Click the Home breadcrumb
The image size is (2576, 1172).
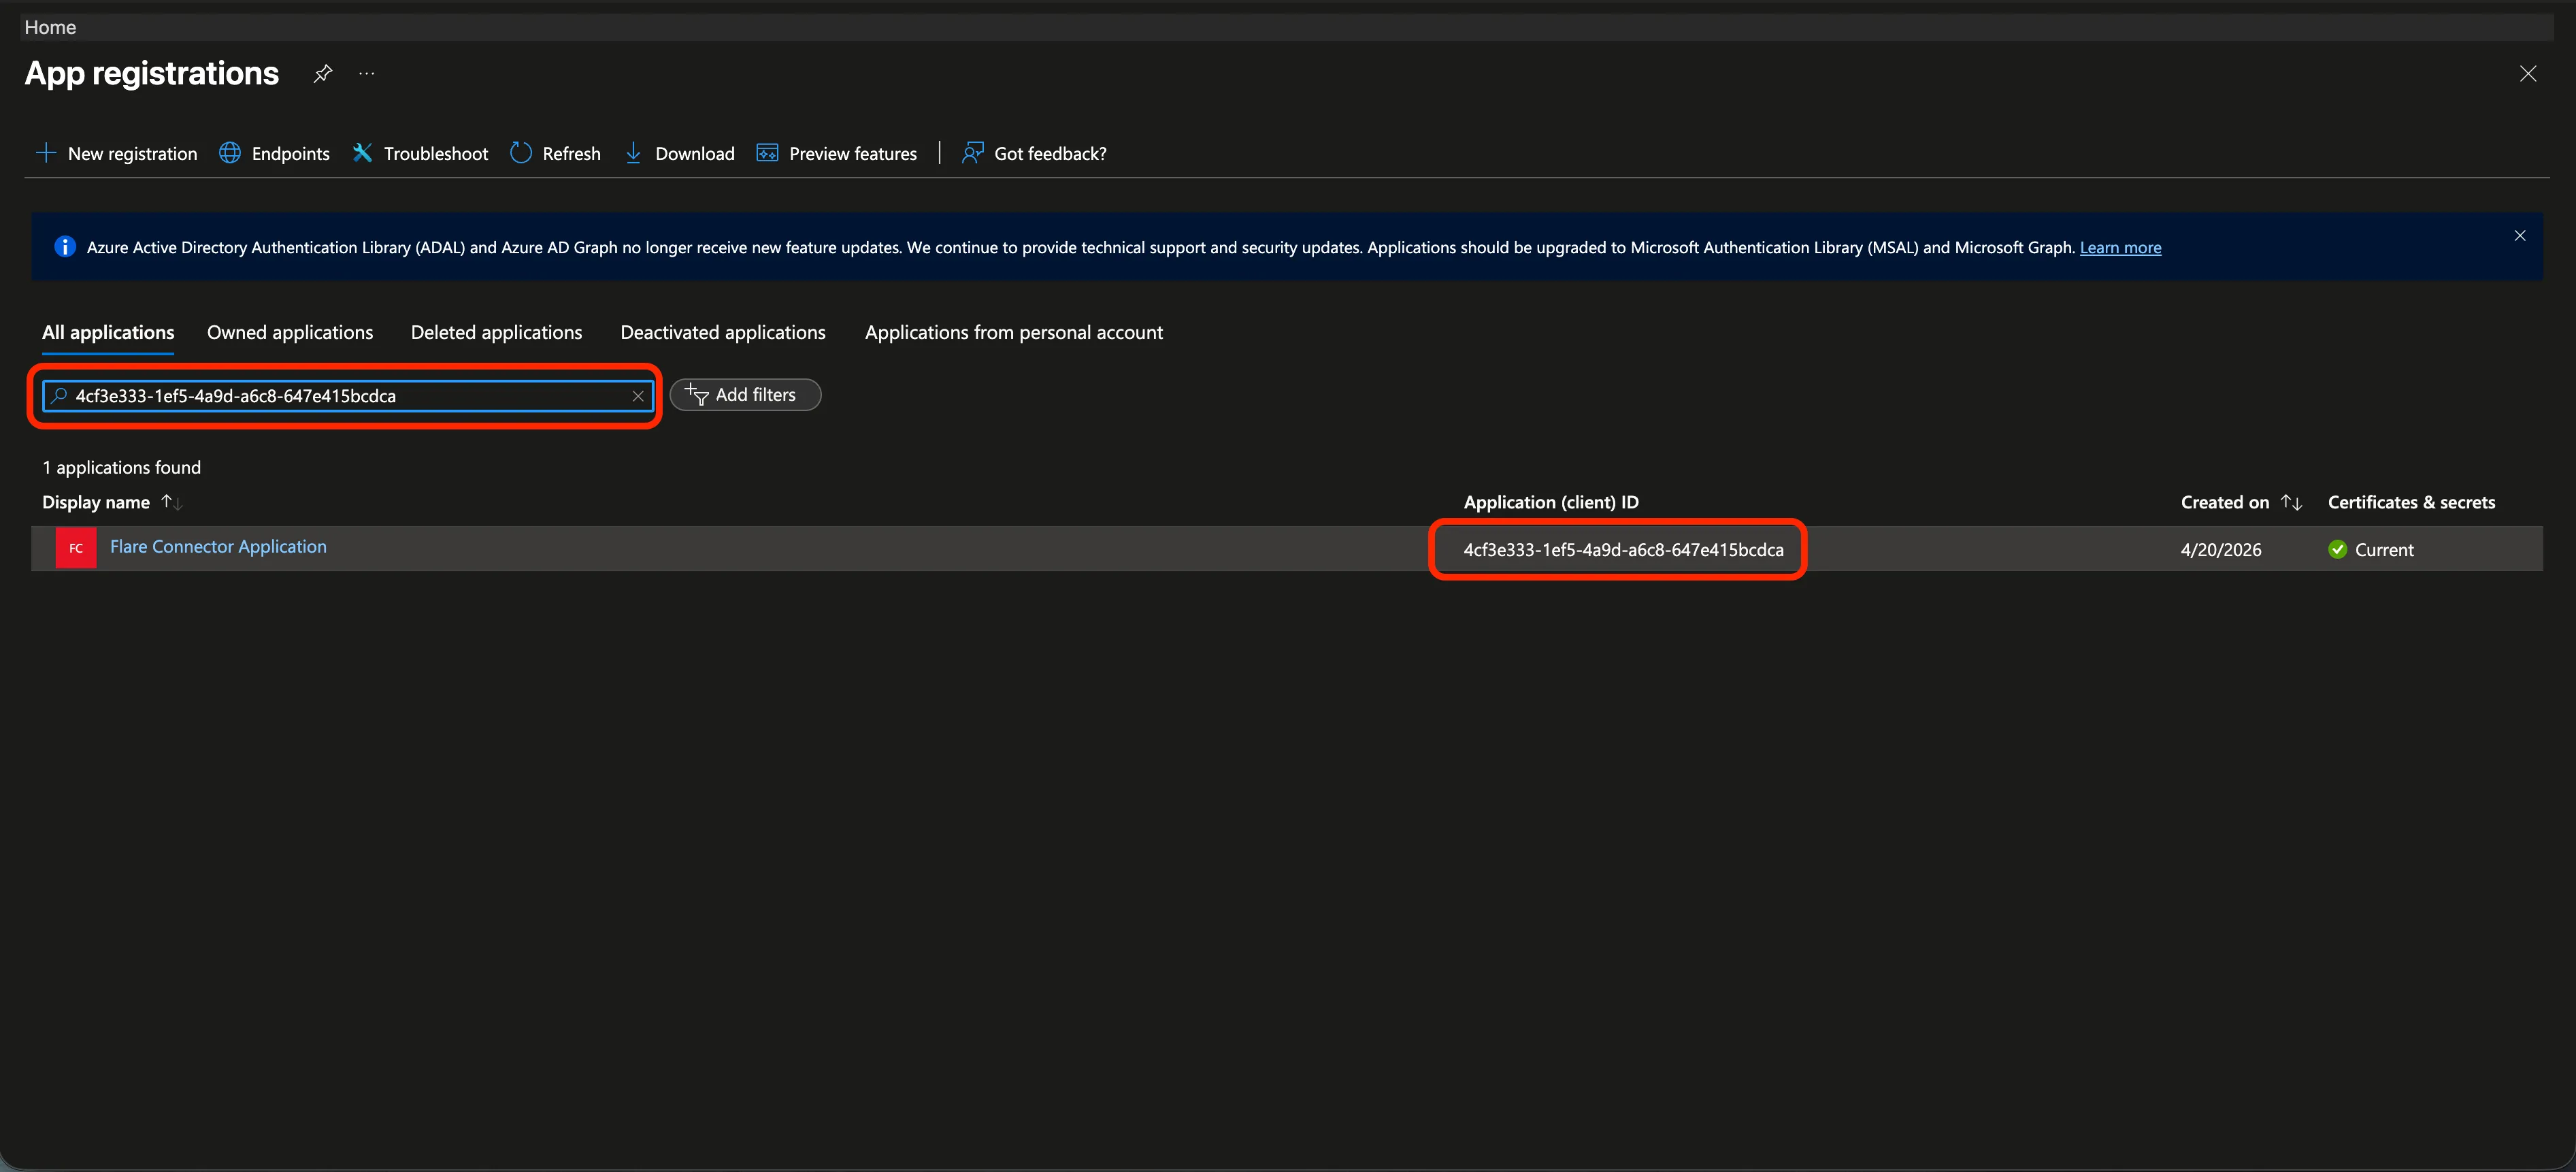pyautogui.click(x=50, y=27)
